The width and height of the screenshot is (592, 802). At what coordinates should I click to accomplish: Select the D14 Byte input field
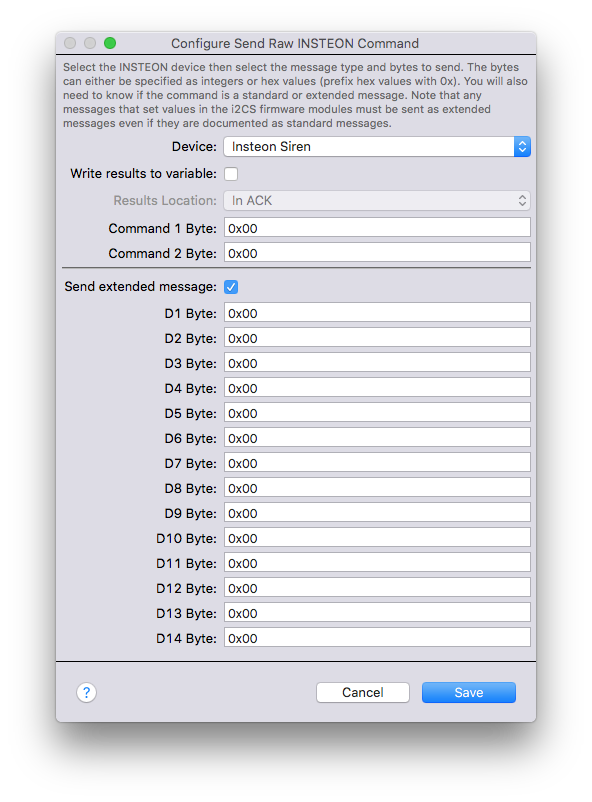[x=377, y=638]
